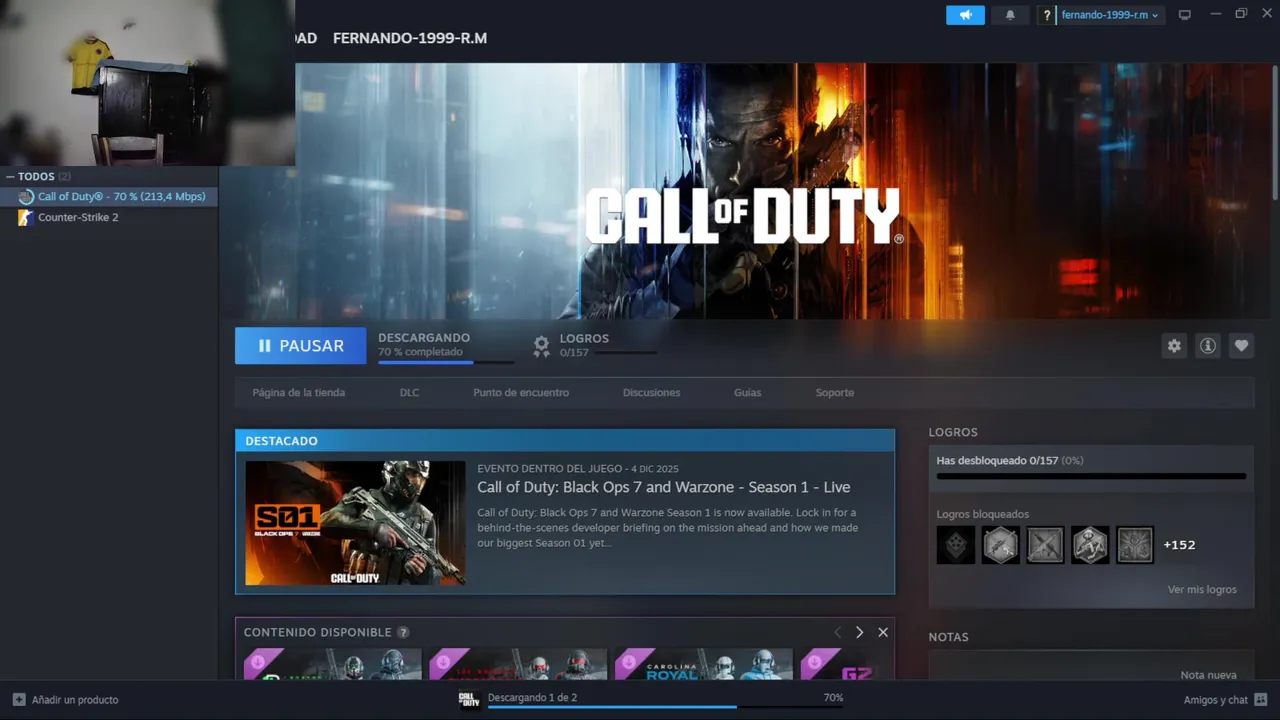This screenshot has height=720, width=1280.
Task: Pause the Call of Duty download
Action: (x=300, y=346)
